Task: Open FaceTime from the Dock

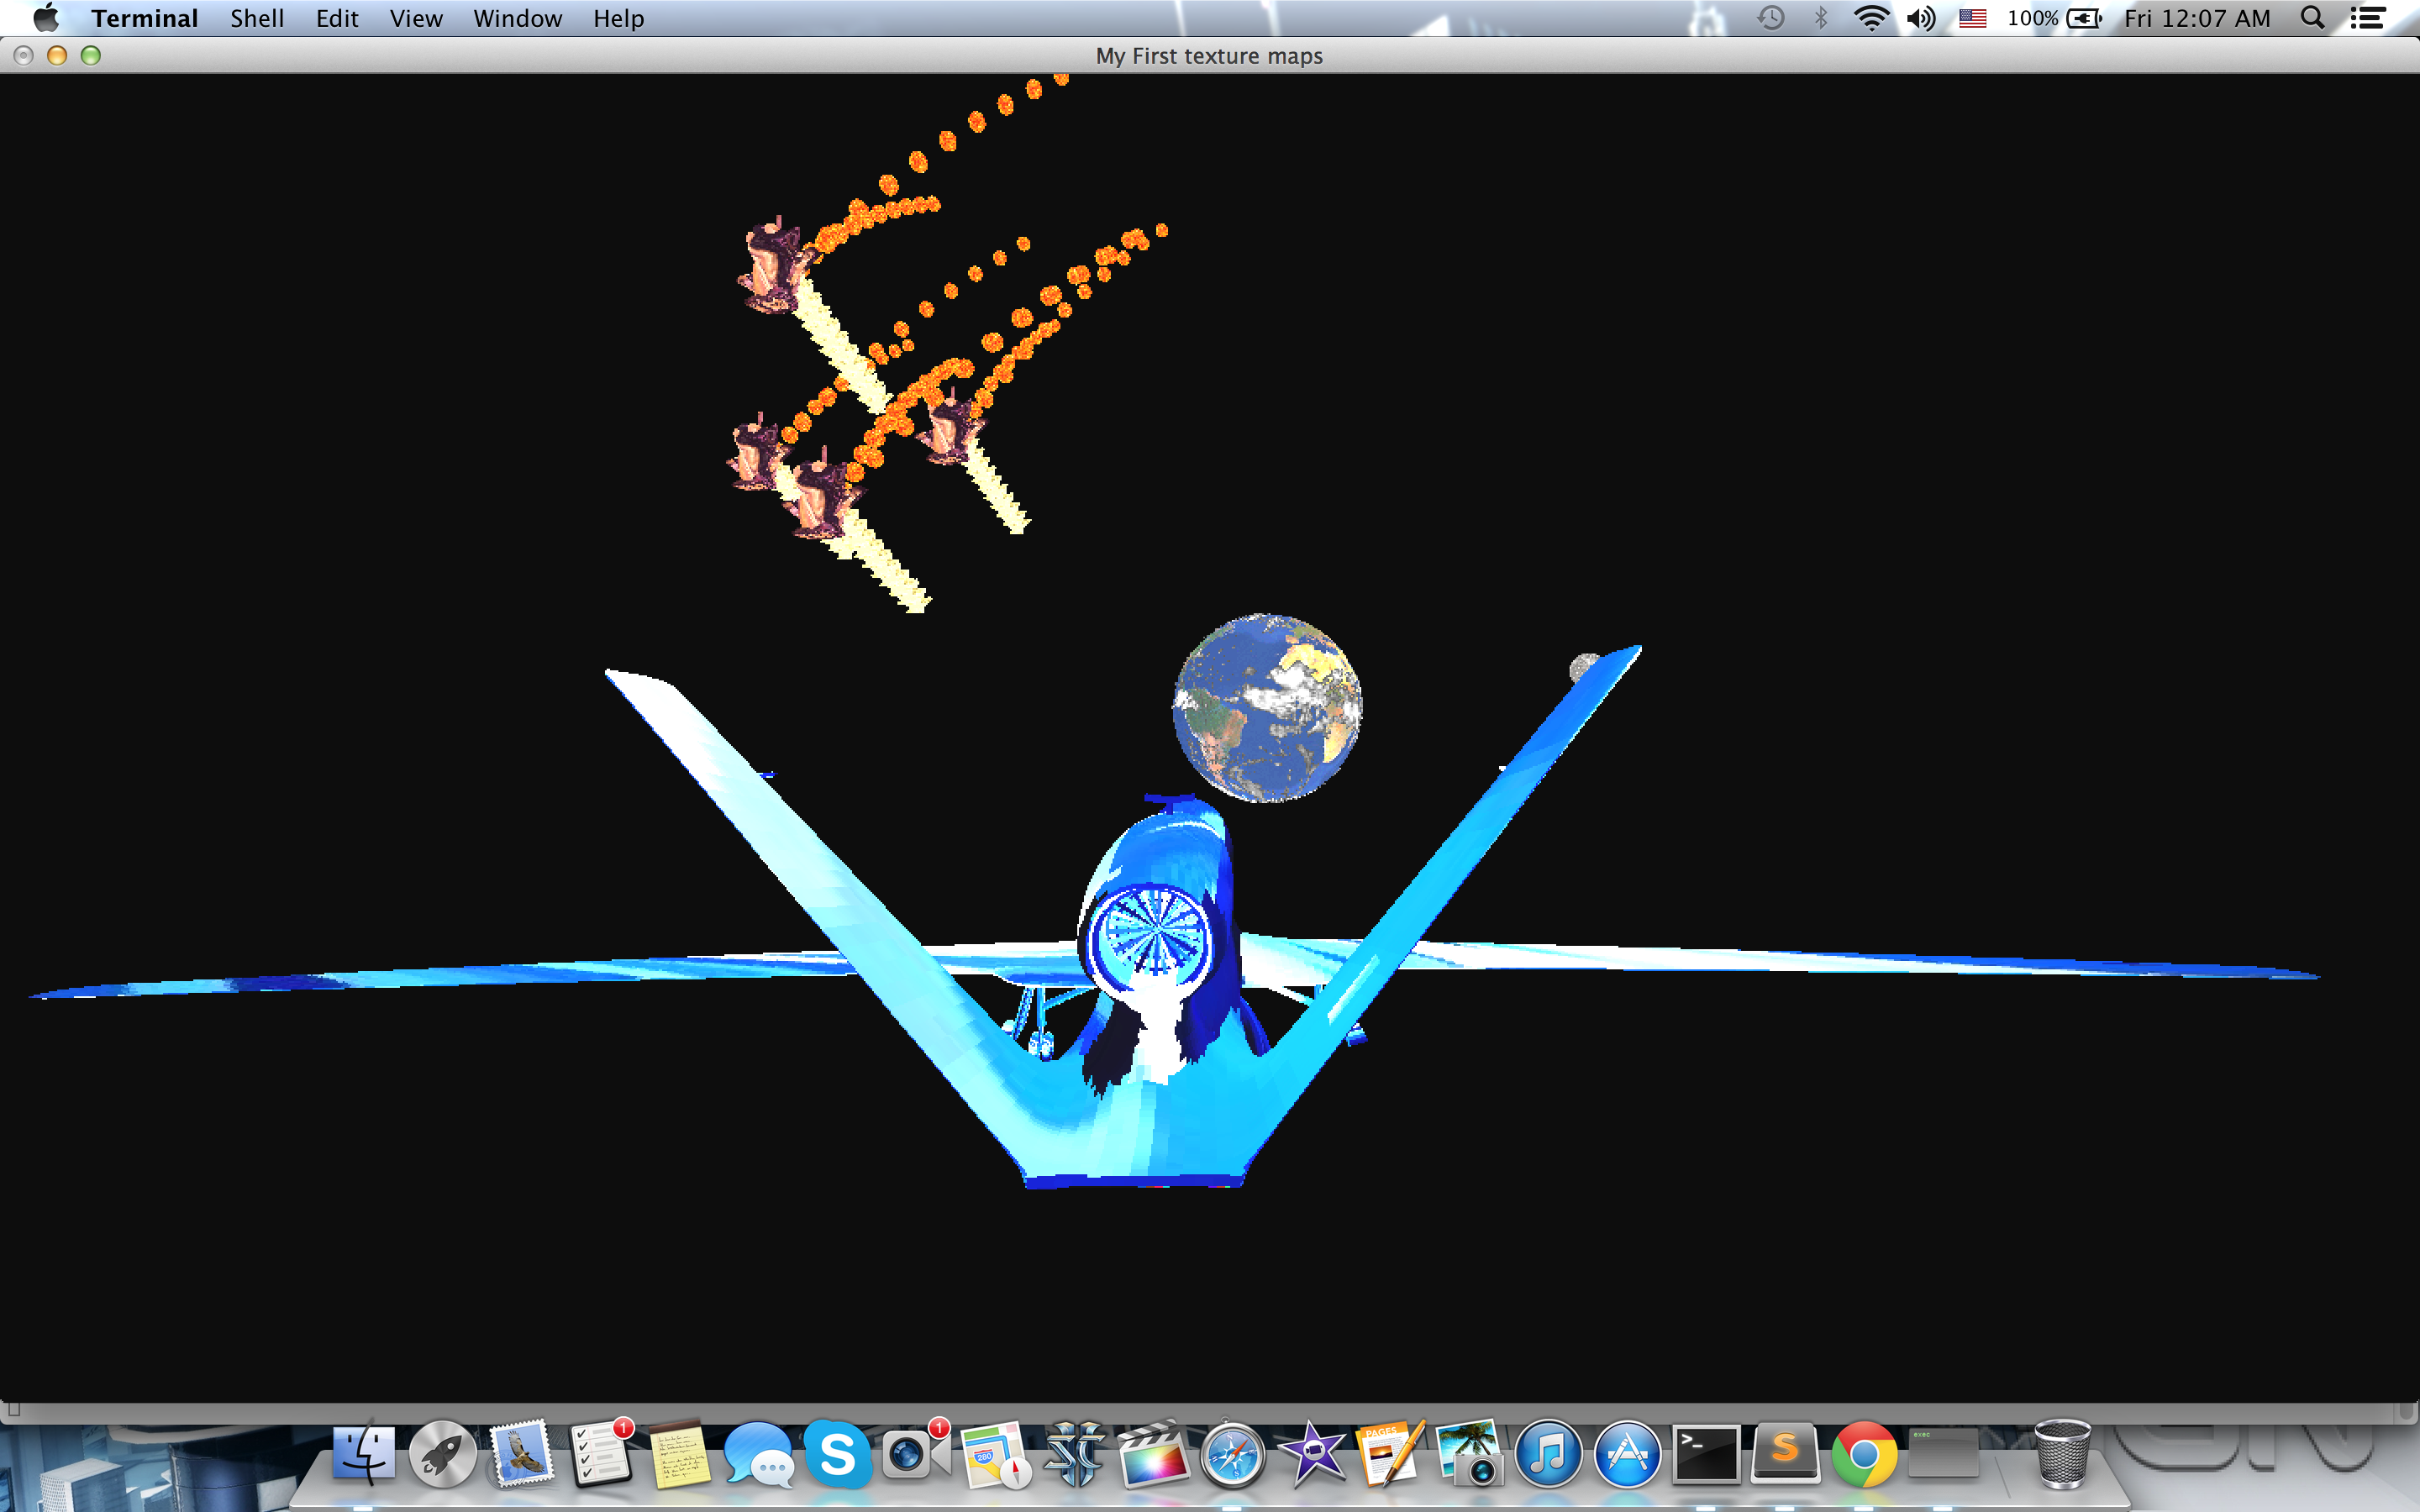Action: point(915,1453)
